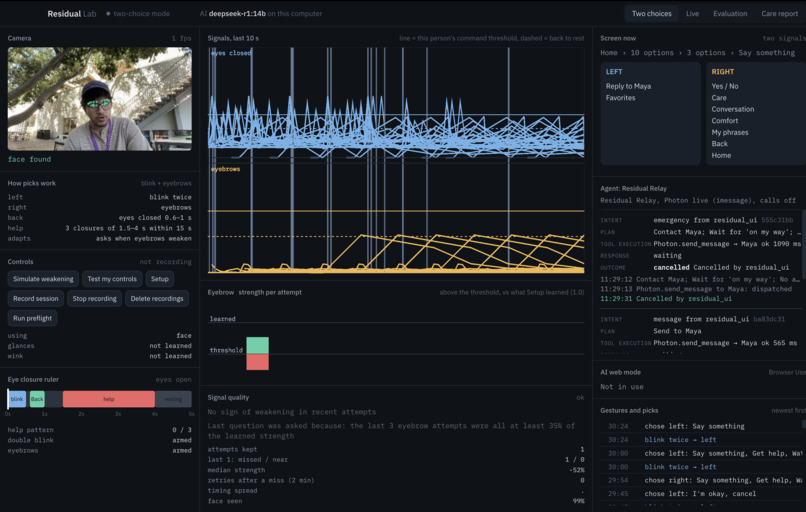This screenshot has height=512, width=806.
Task: Click the green eyebrow strength bar
Action: (258, 345)
